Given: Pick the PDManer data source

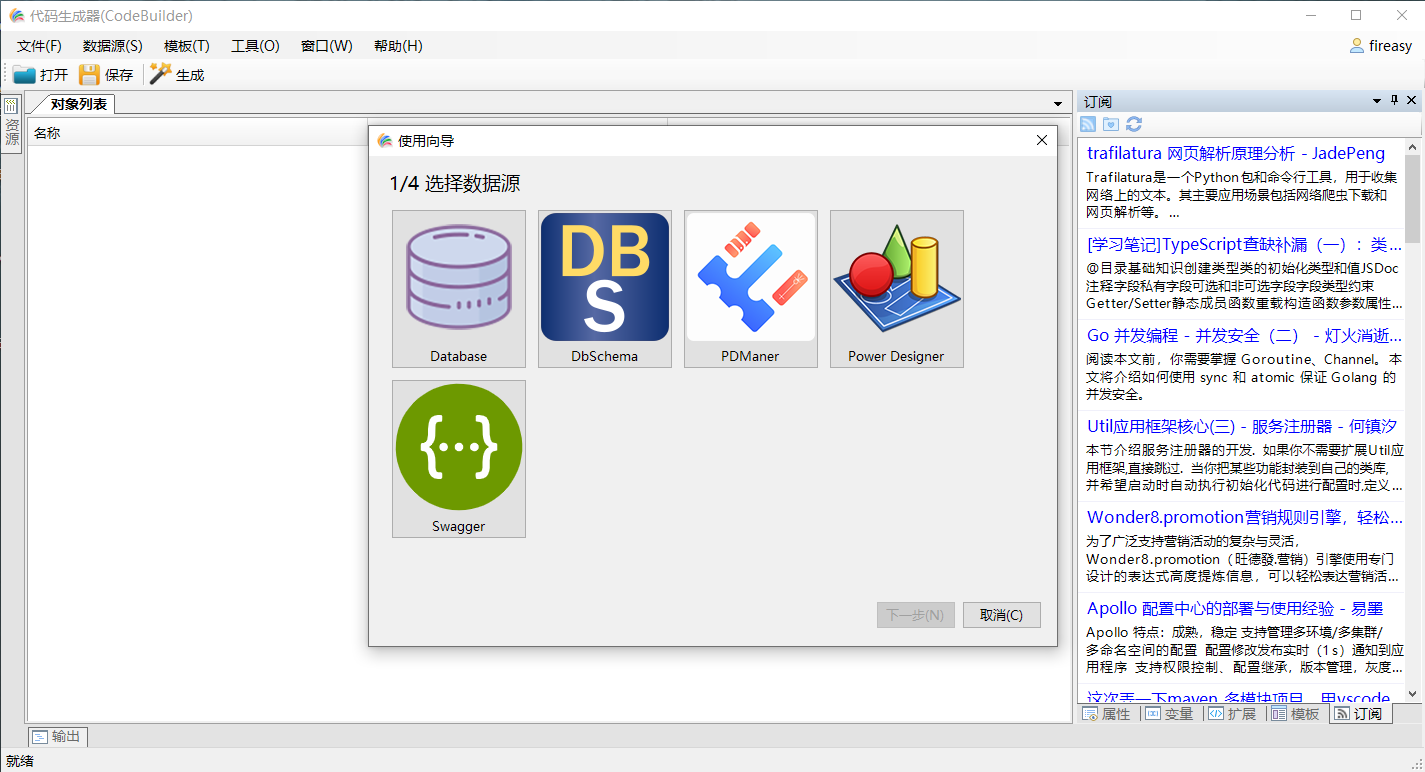Looking at the screenshot, I should point(751,289).
